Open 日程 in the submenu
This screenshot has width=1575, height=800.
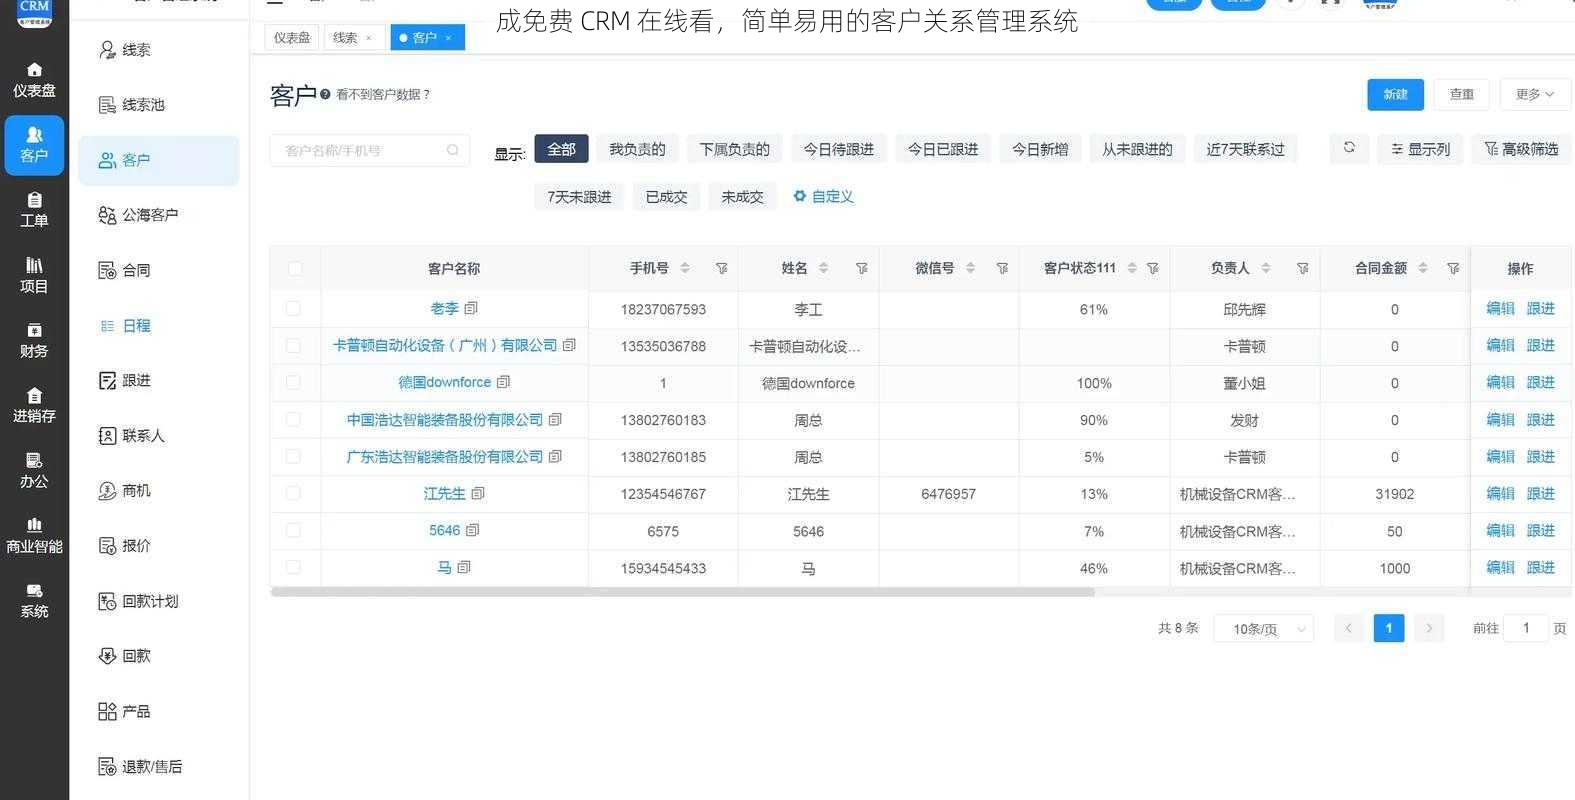pyautogui.click(x=158, y=325)
